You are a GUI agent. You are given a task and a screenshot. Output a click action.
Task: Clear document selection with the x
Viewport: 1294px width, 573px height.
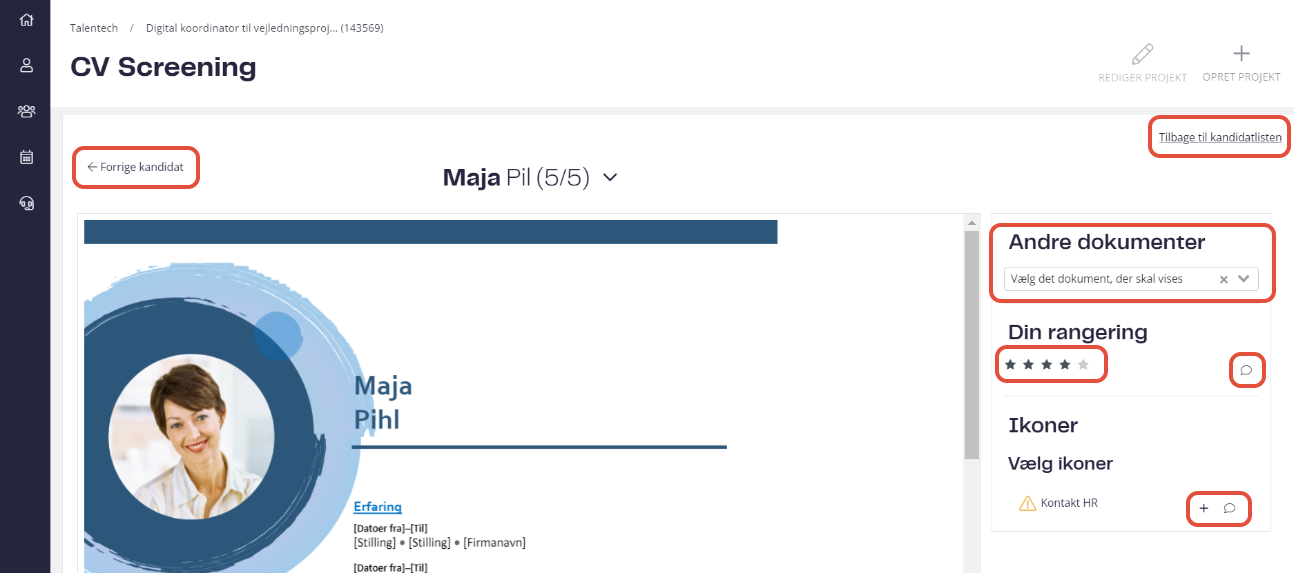1223,279
